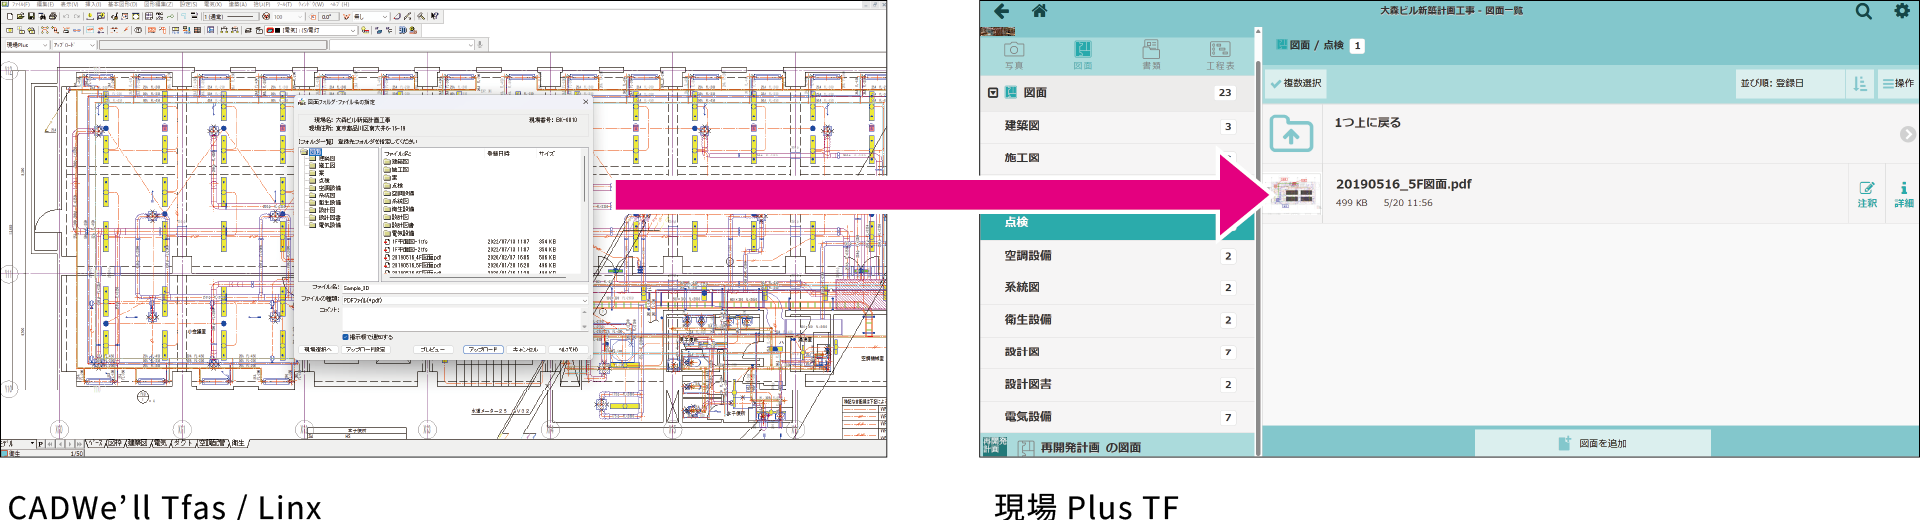Click the folder-up icon
1920x520 pixels.
1291,133
